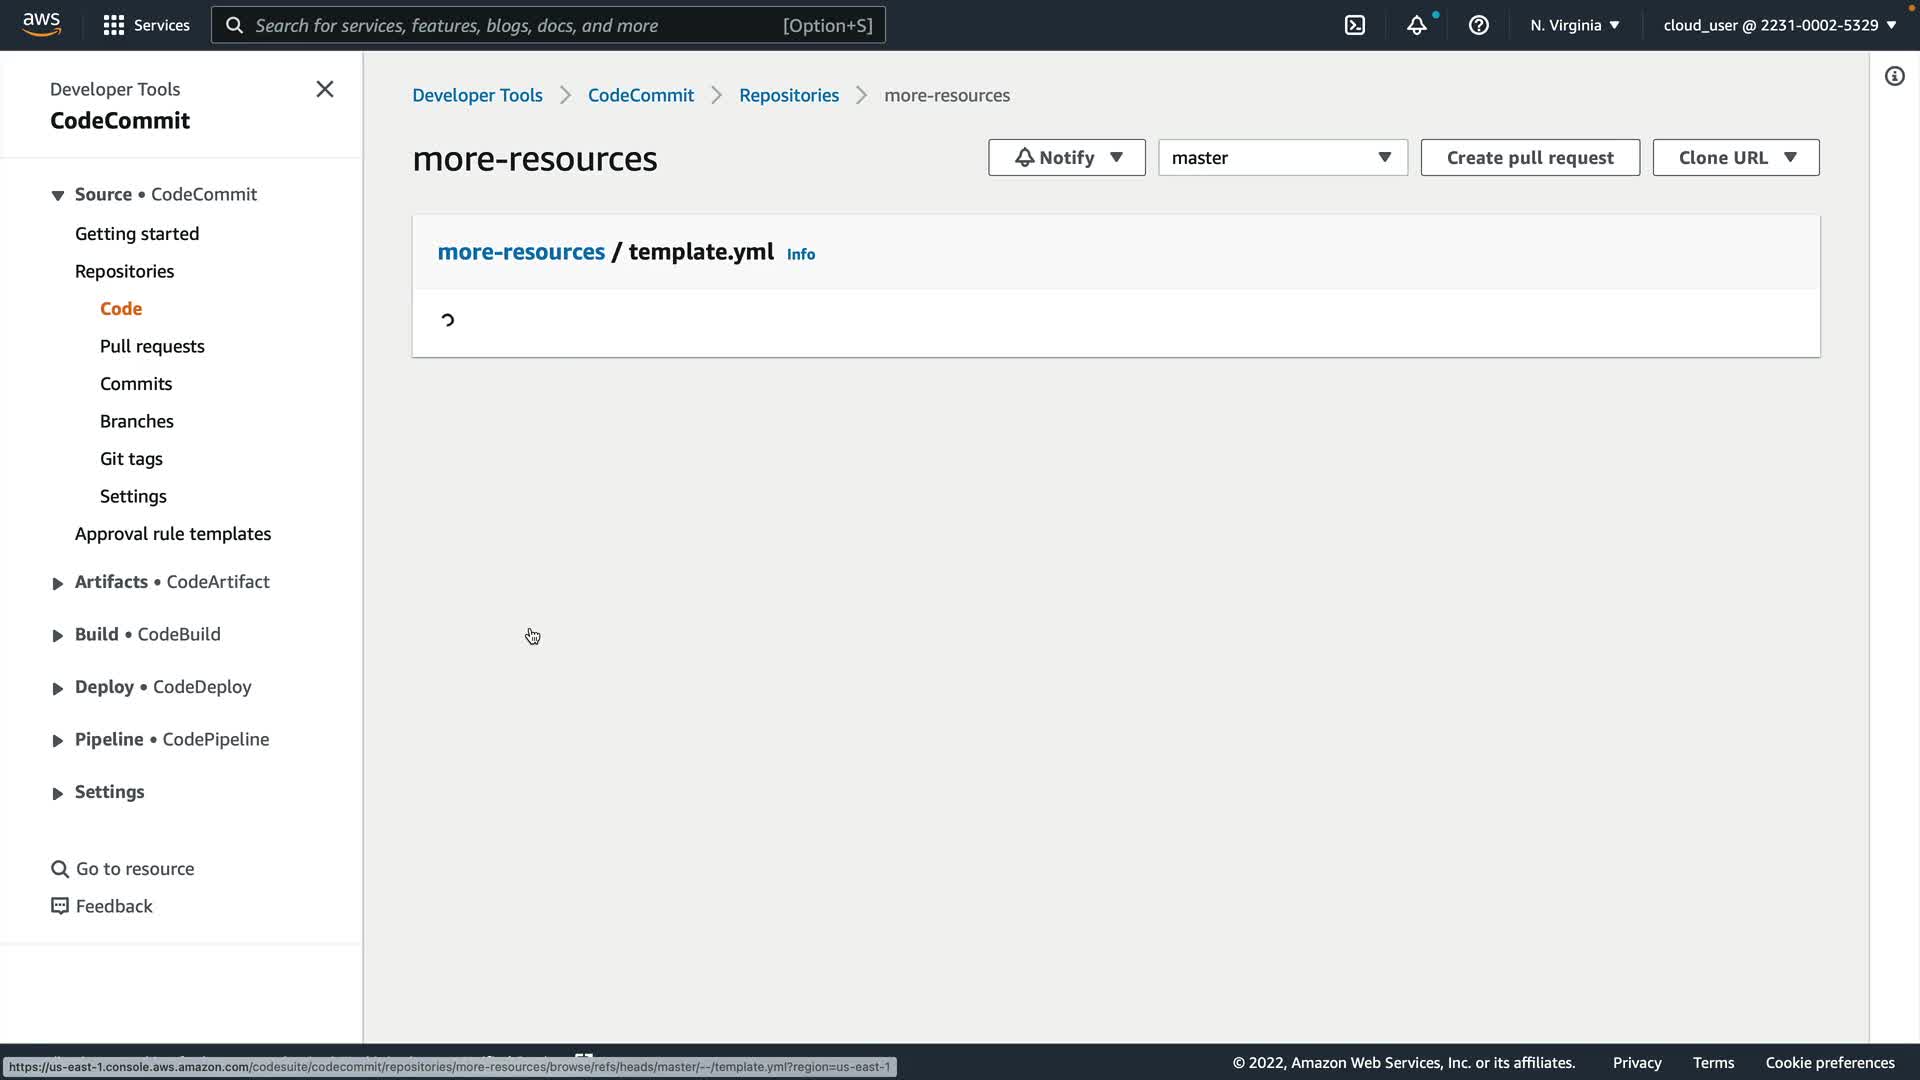
Task: Click the Go to resource search icon
Action: (60, 869)
